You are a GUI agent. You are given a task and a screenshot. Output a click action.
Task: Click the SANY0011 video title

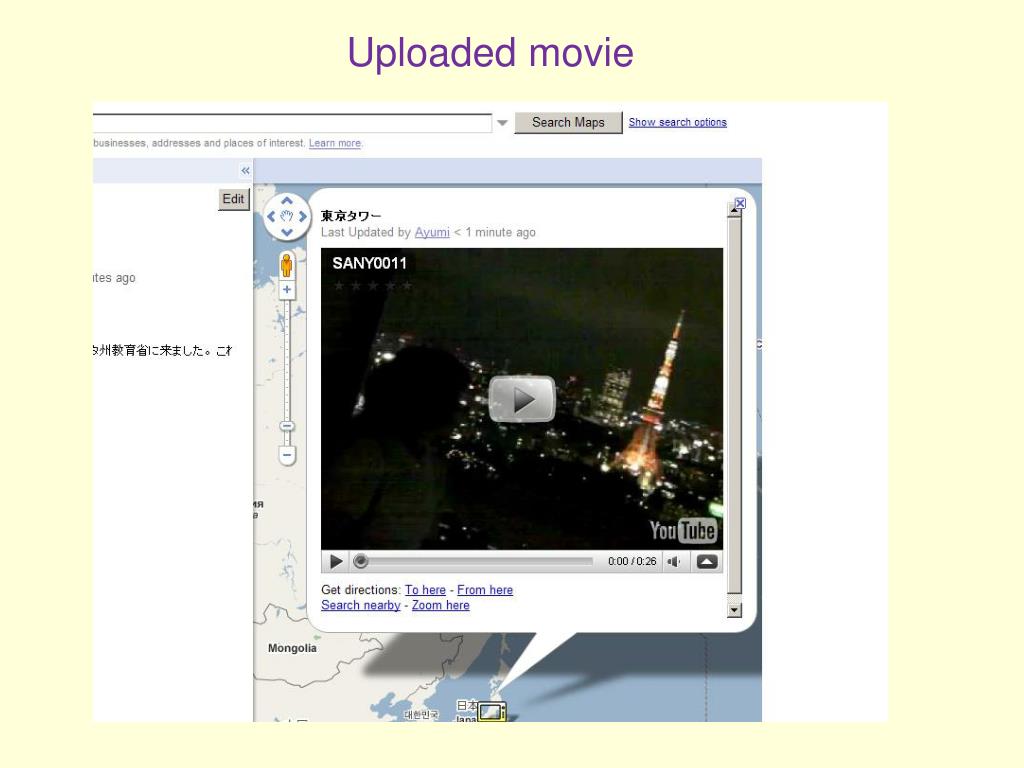pos(370,263)
